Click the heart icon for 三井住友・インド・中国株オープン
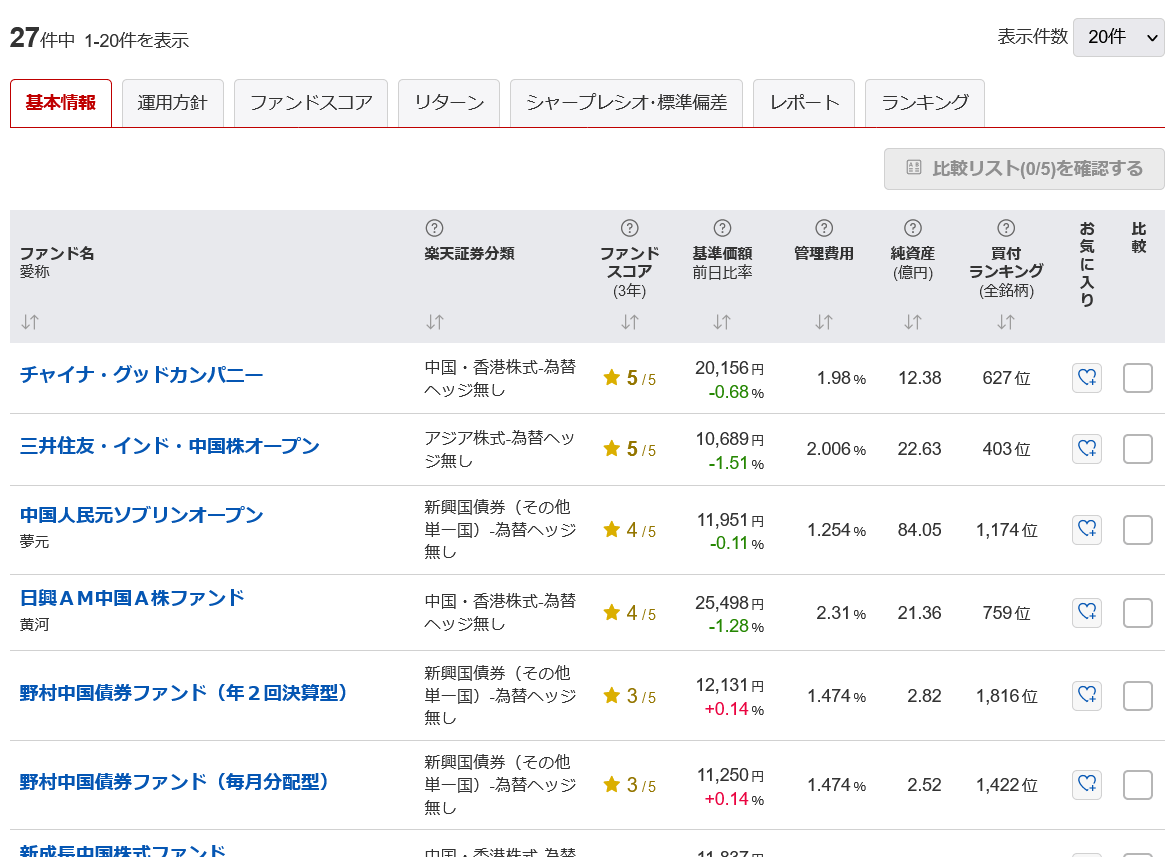This screenshot has height=857, width=1174. tap(1086, 449)
